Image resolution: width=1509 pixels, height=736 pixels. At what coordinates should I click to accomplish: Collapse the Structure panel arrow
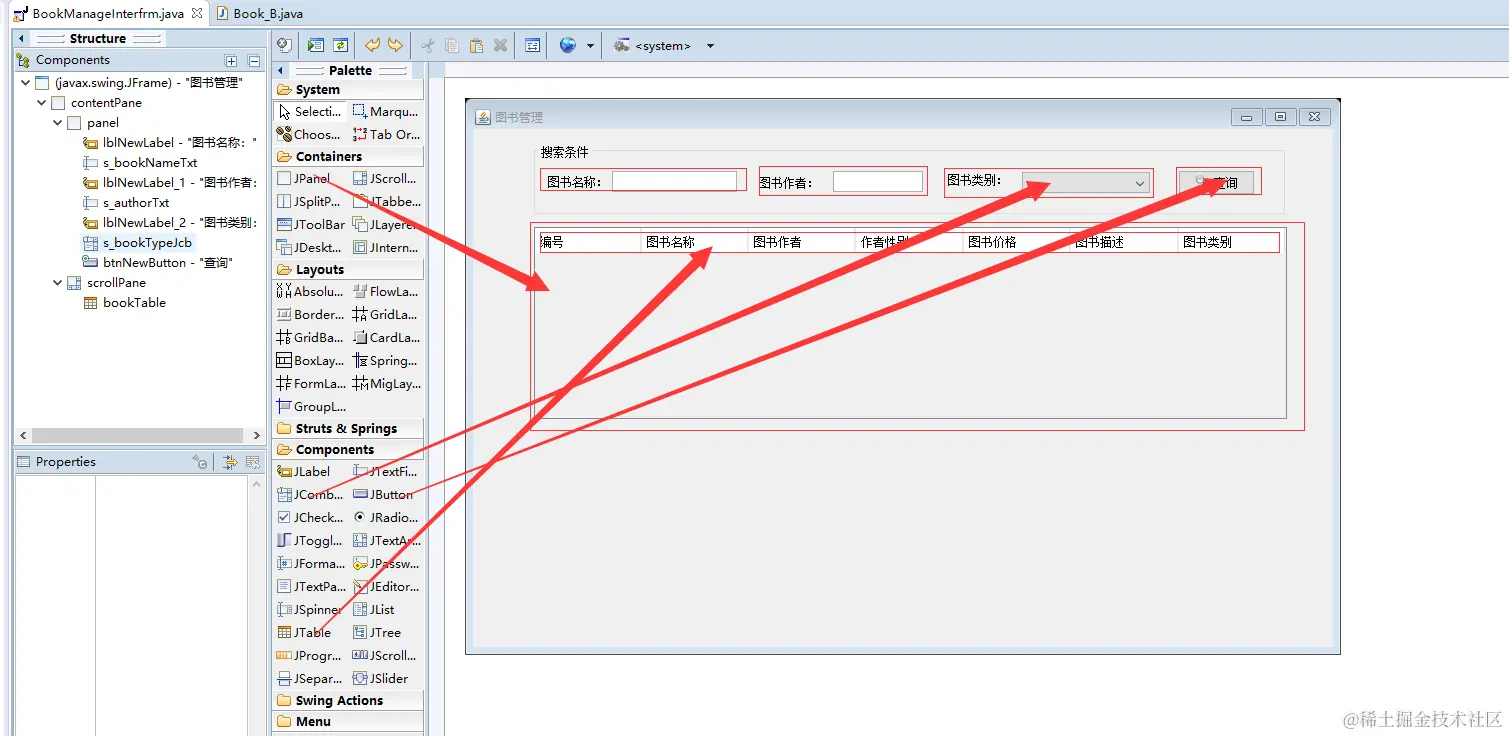tap(21, 39)
